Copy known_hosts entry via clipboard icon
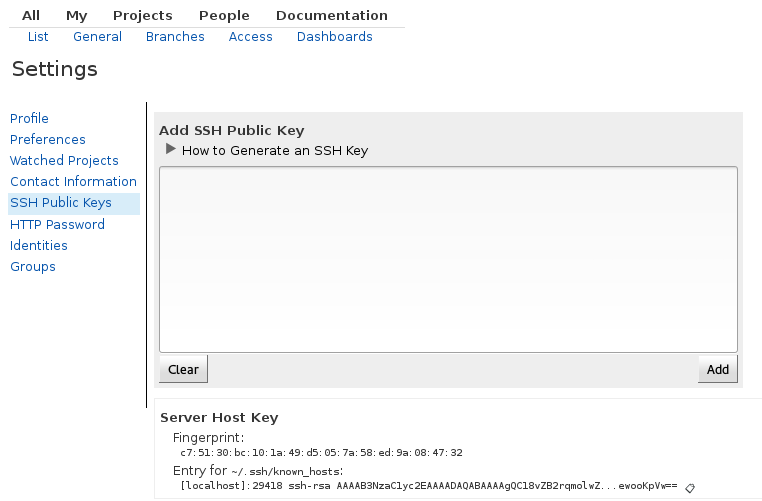The image size is (762, 501). [690, 488]
